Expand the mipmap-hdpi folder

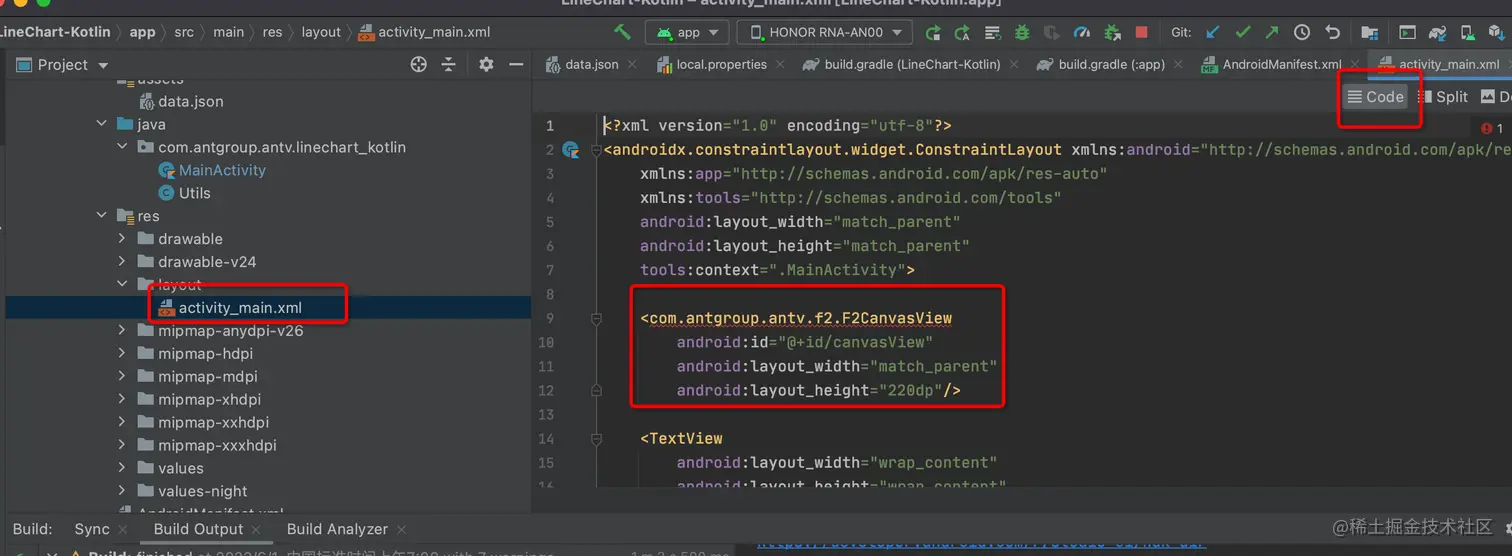[123, 353]
